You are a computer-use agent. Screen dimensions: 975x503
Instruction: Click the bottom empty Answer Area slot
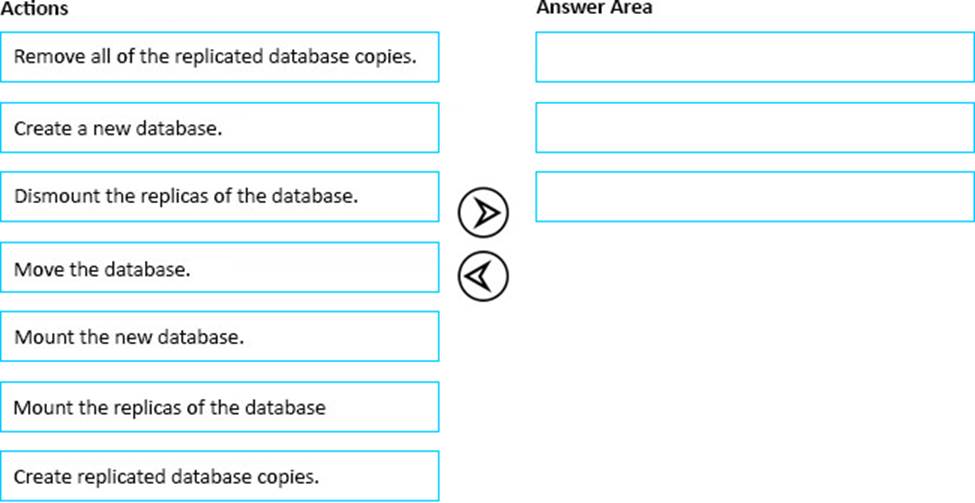754,197
